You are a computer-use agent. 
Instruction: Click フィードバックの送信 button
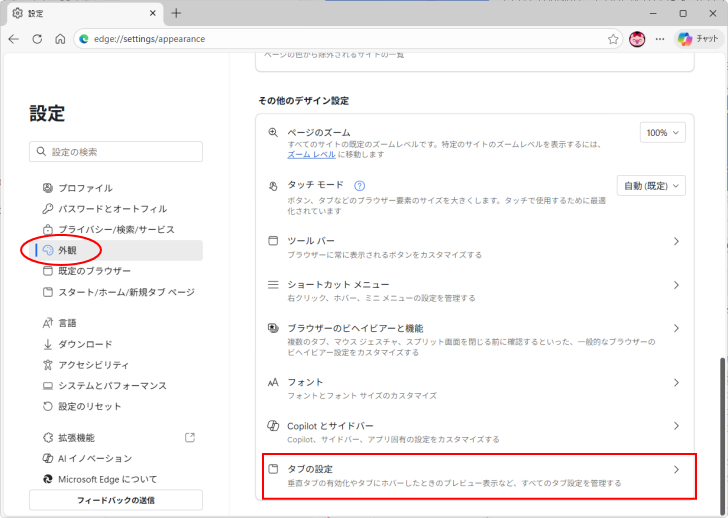click(x=116, y=500)
